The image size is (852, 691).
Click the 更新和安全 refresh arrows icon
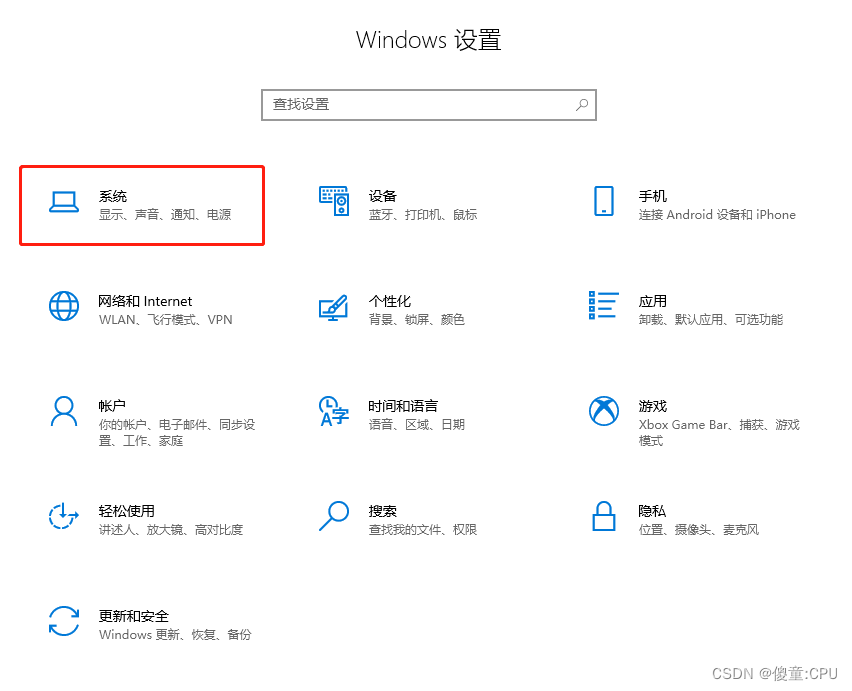(x=64, y=621)
